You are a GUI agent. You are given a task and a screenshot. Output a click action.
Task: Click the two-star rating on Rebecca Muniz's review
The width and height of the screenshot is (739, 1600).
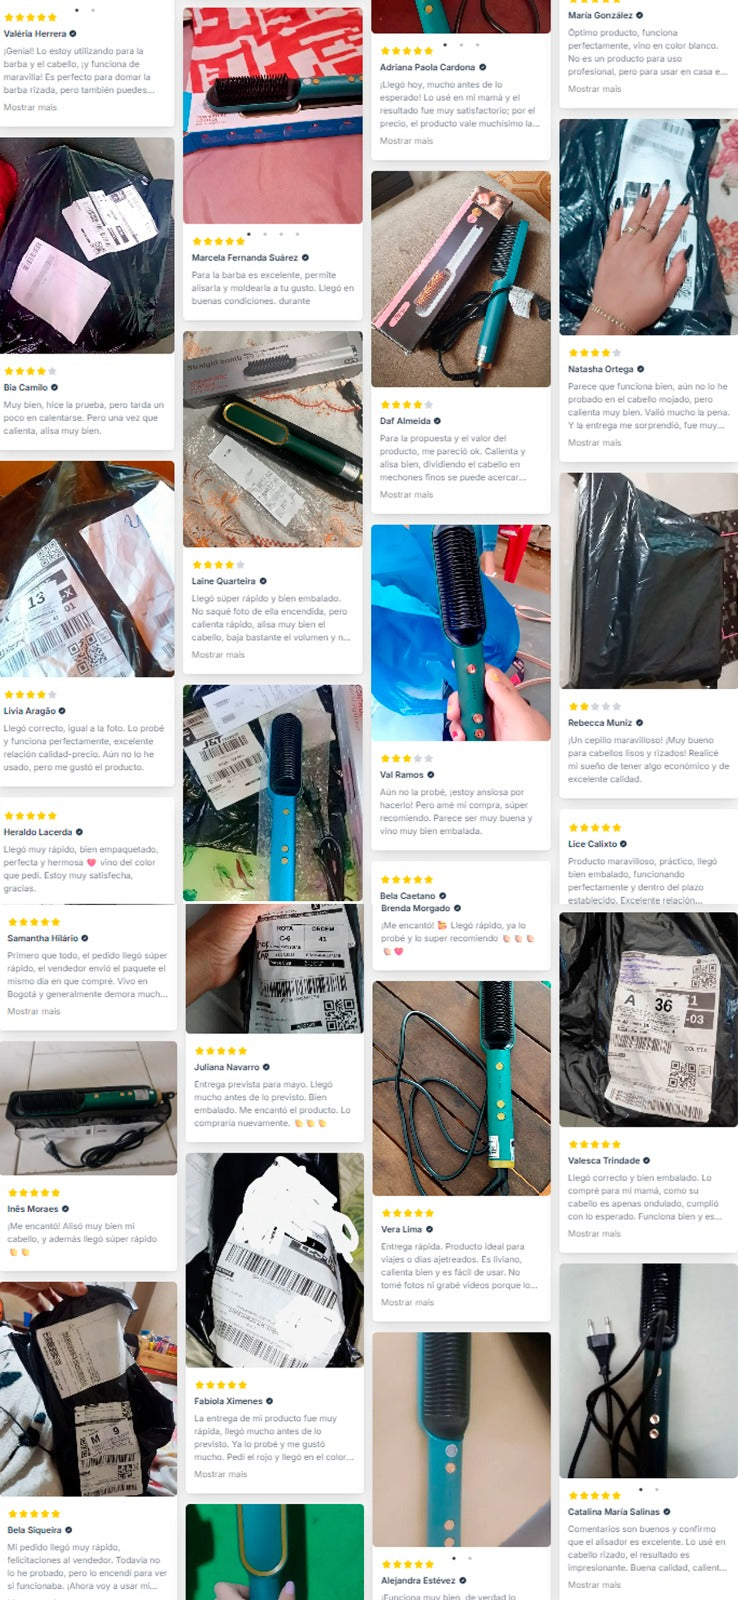594,706
